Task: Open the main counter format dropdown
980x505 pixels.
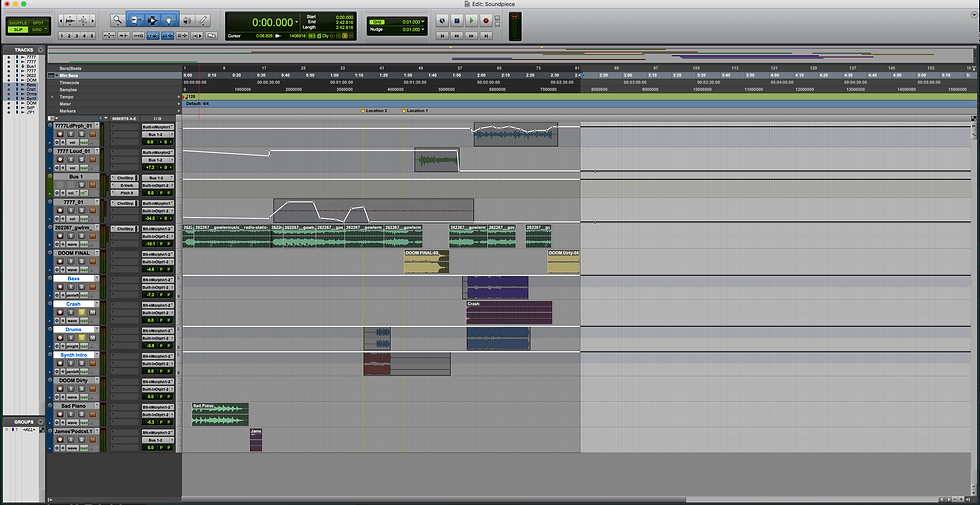Action: click(296, 22)
